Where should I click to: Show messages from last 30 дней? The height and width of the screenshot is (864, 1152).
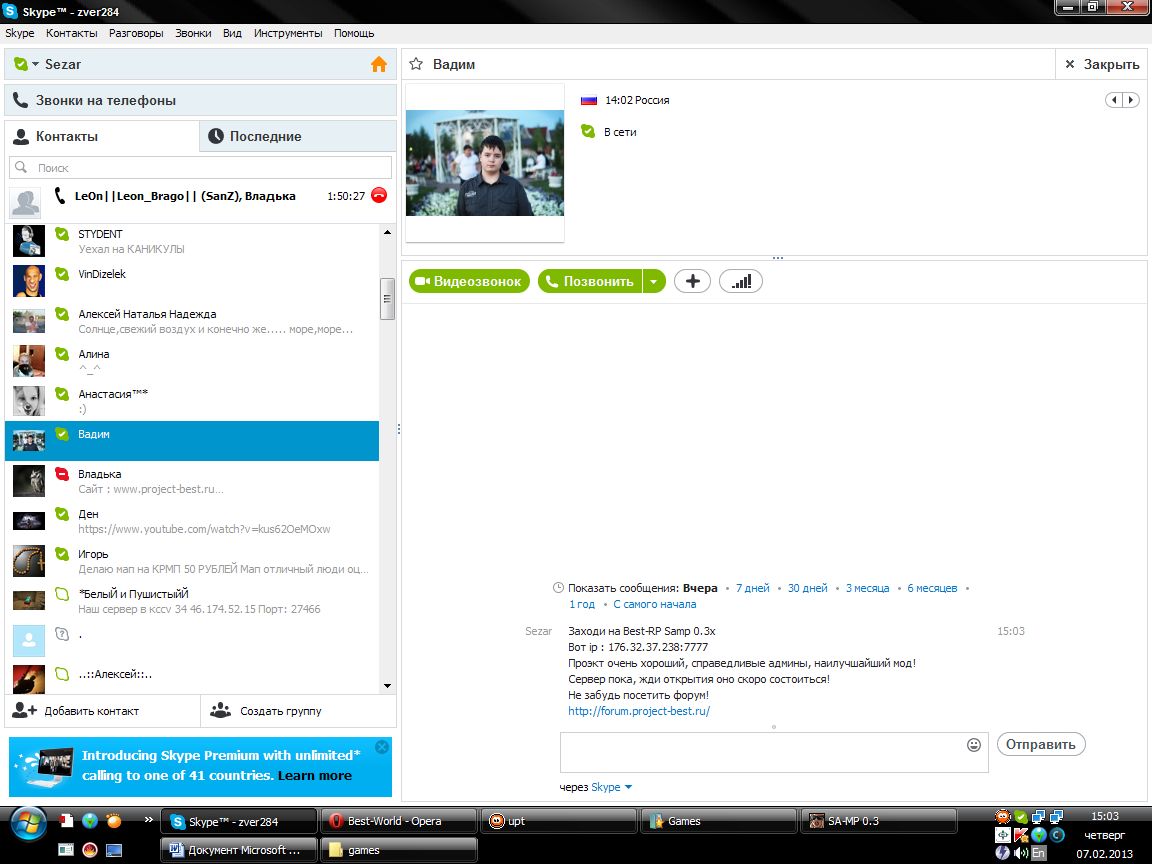click(807, 588)
